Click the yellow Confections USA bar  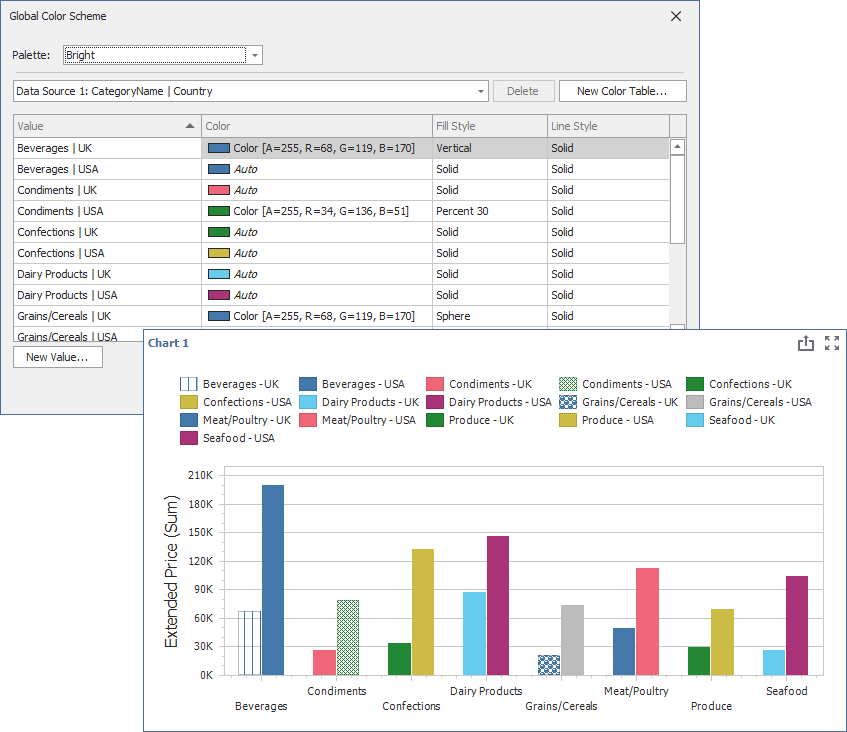point(423,612)
